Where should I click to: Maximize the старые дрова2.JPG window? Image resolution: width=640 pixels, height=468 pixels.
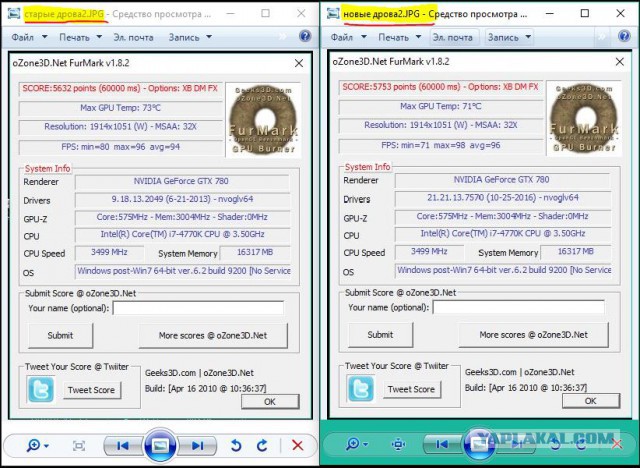tap(265, 13)
